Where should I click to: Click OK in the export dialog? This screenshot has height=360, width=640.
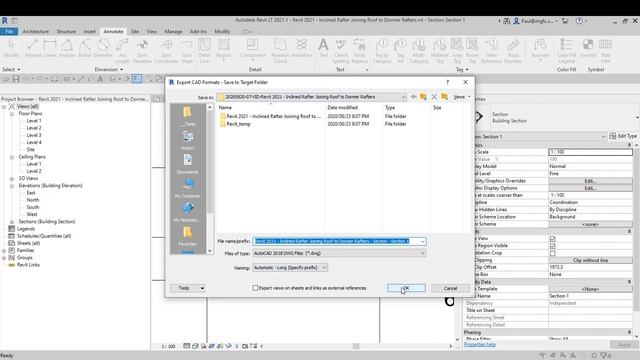(x=406, y=288)
